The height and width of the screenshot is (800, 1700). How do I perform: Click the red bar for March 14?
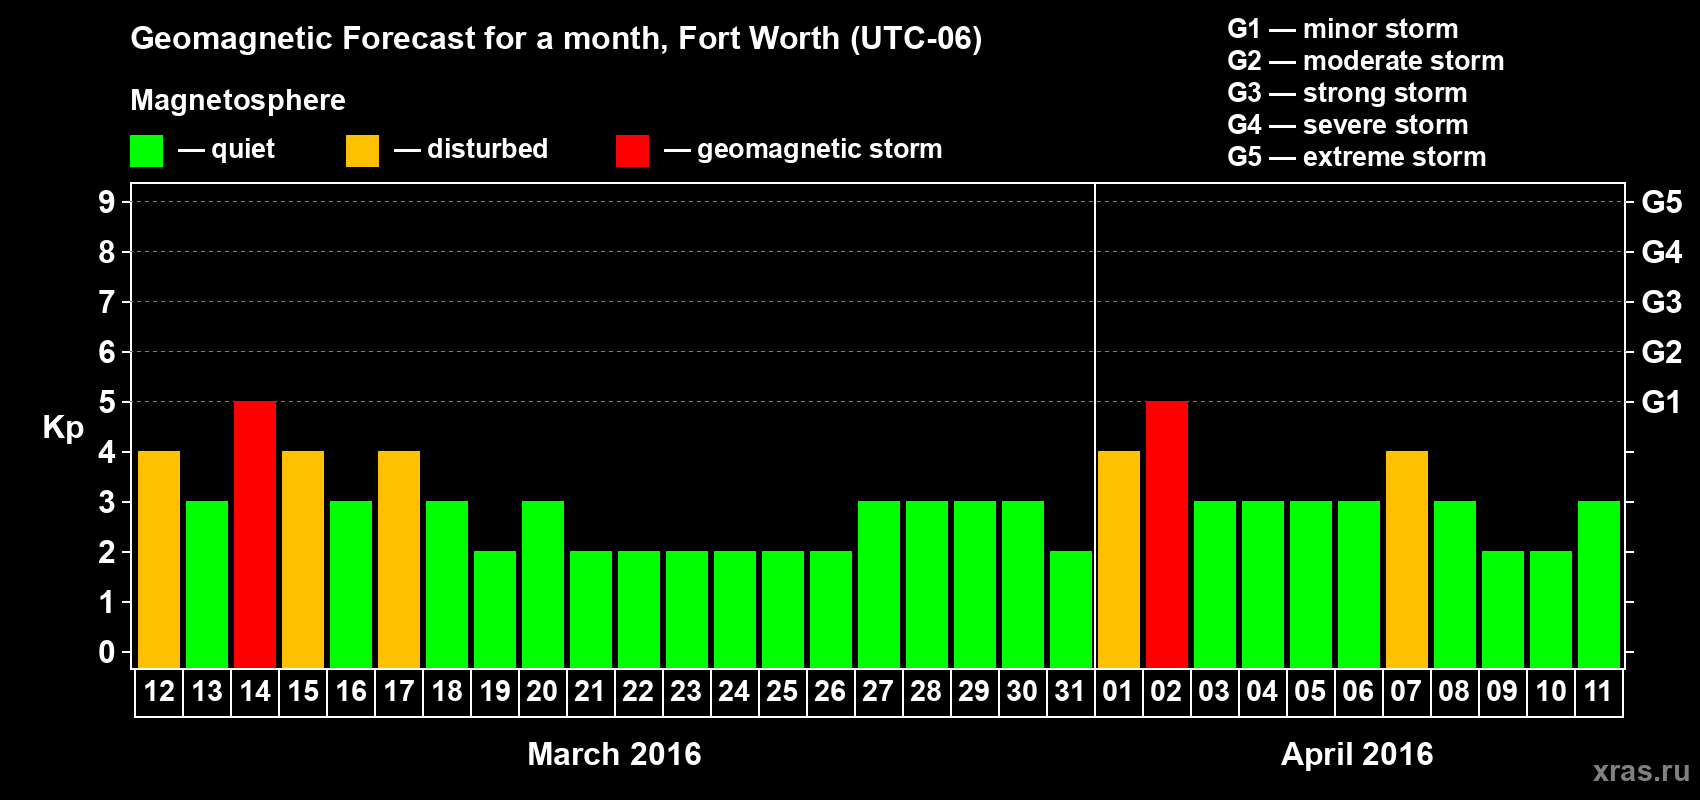tap(255, 534)
